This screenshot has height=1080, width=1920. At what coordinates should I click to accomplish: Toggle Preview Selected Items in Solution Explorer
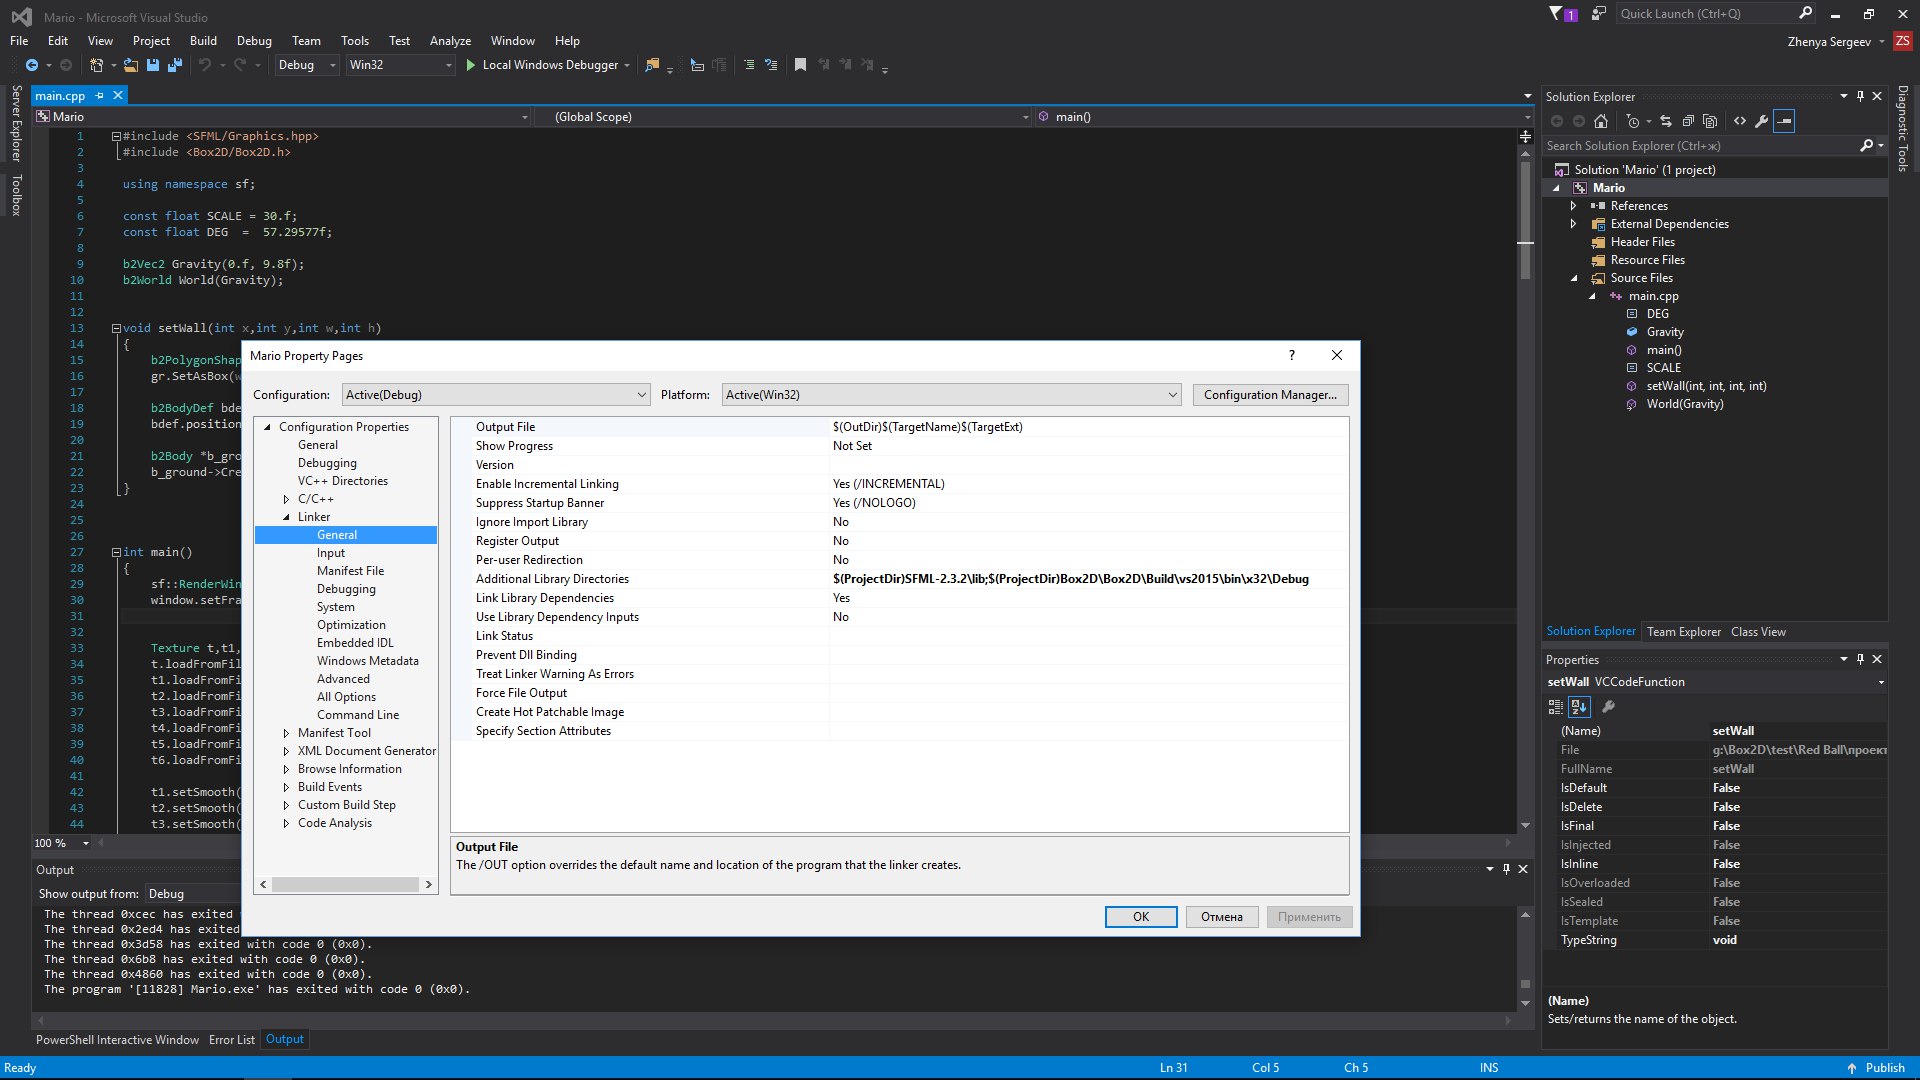[x=1785, y=121]
